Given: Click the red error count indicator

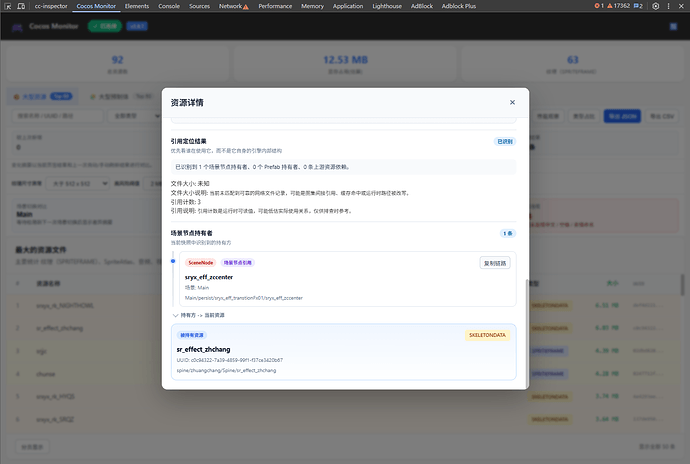Looking at the screenshot, I should (599, 6).
